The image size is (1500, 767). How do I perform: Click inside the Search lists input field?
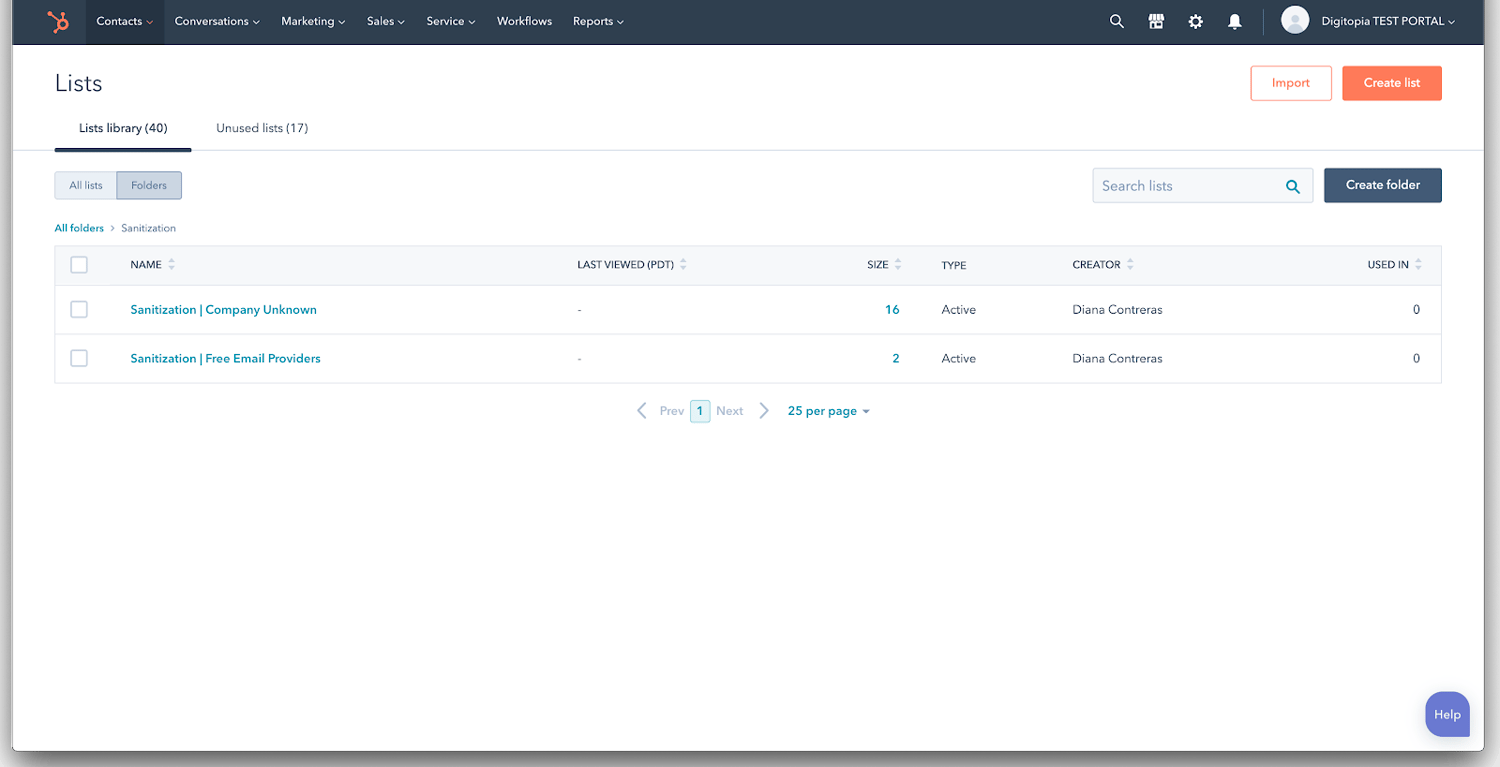[1180, 185]
